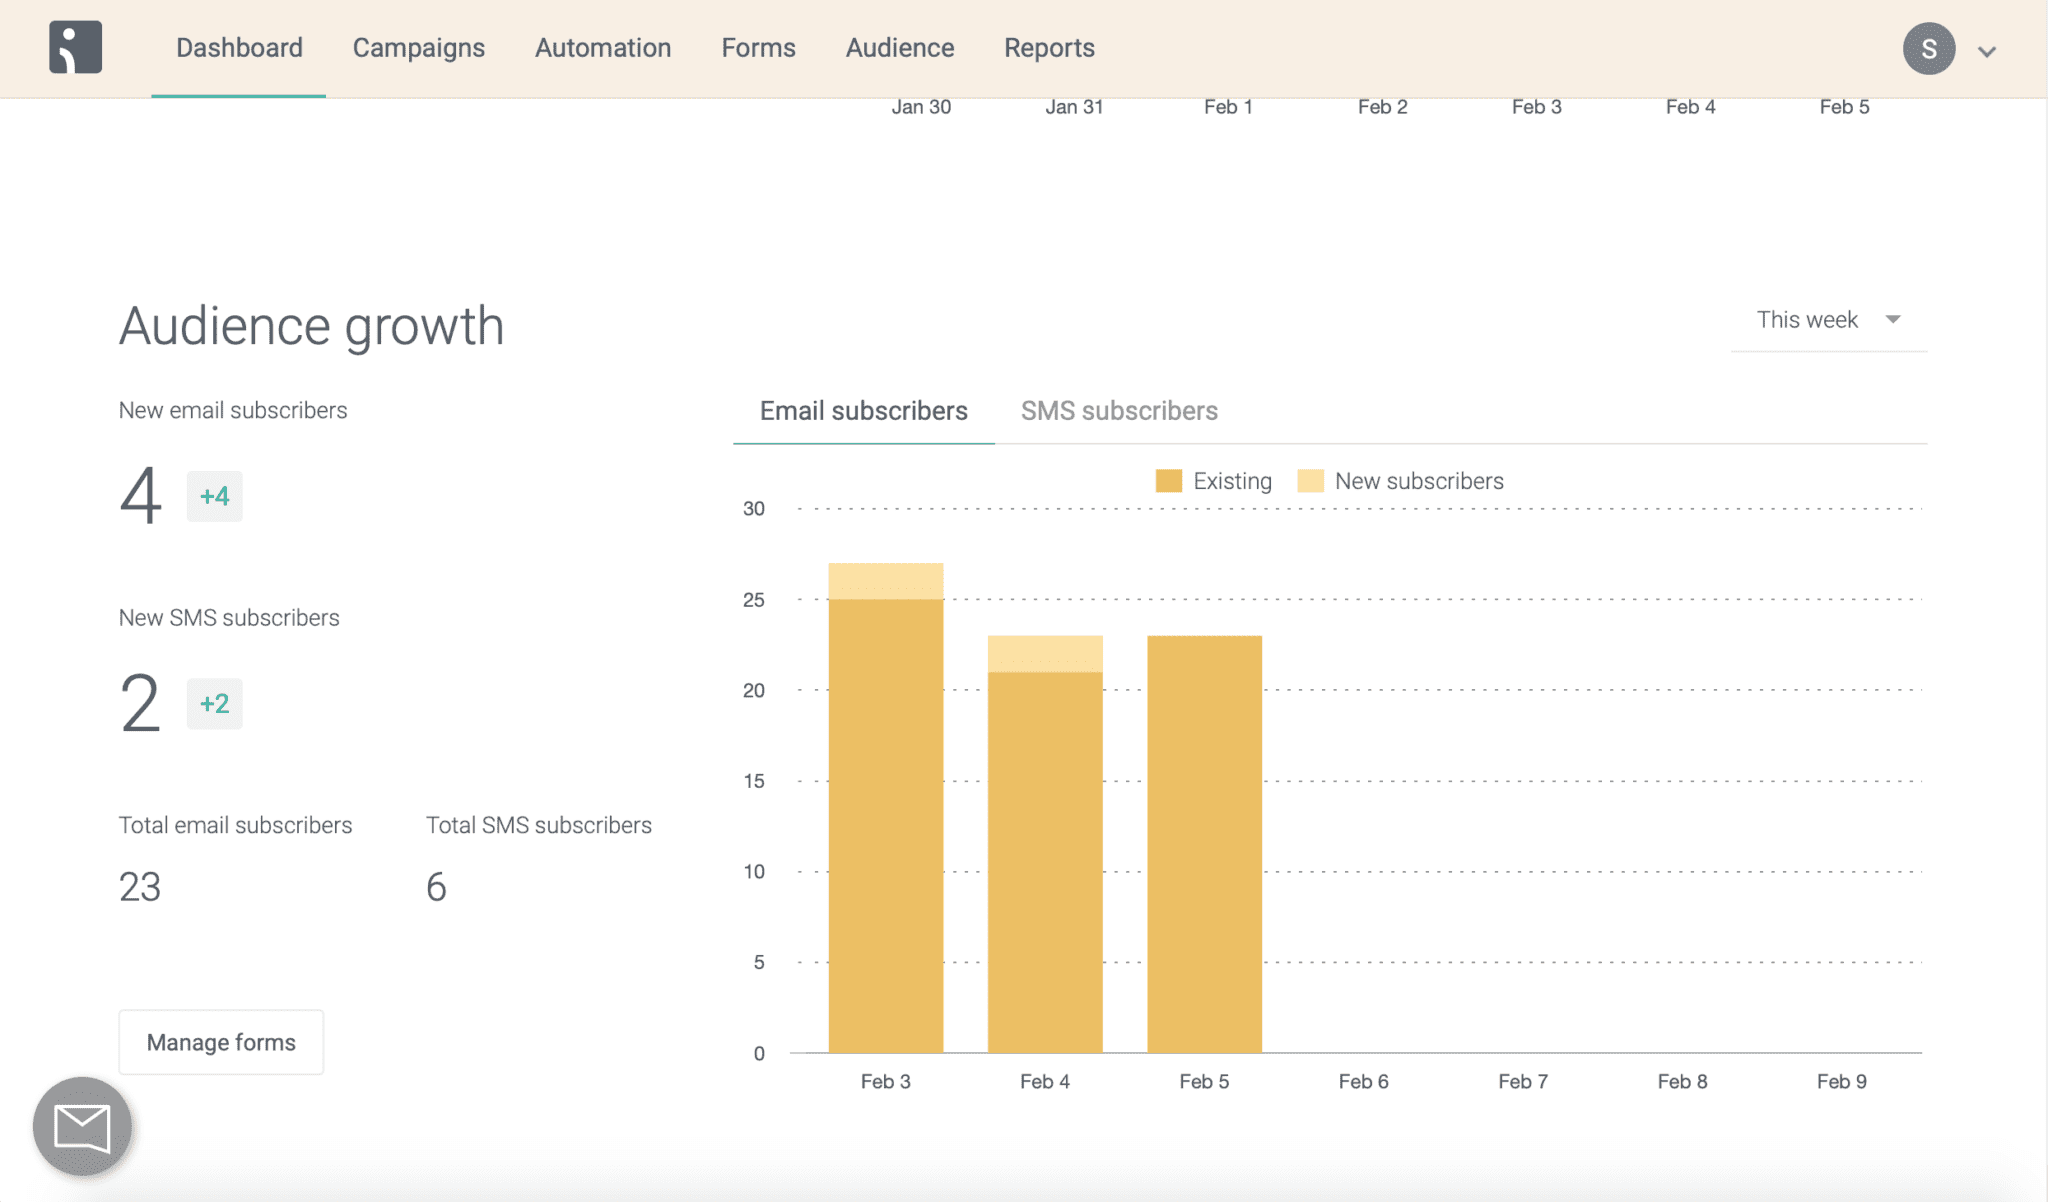Open the email support chat icon
This screenshot has height=1202, width=2048.
point(81,1125)
